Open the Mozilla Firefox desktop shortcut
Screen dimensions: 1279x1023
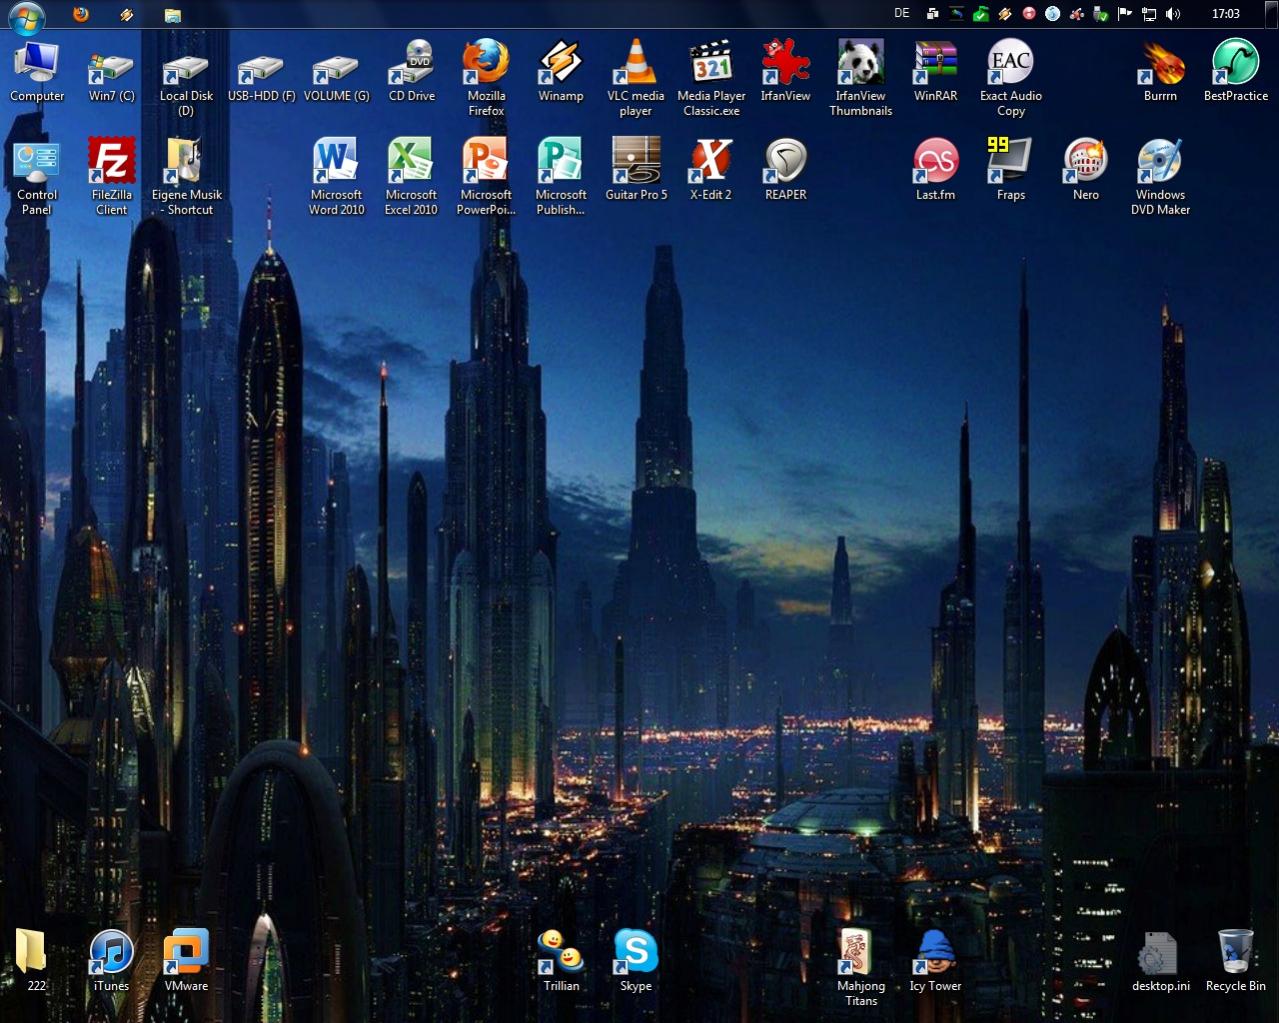click(486, 64)
